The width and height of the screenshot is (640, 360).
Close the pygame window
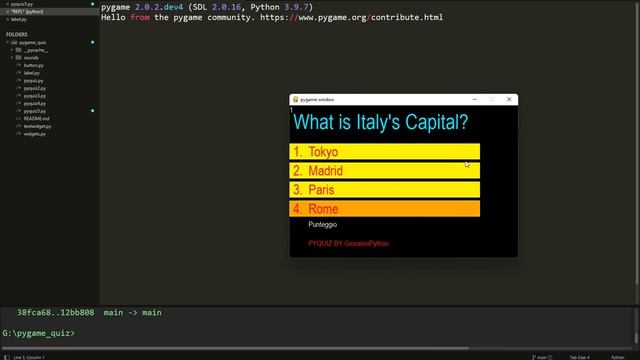pos(509,99)
